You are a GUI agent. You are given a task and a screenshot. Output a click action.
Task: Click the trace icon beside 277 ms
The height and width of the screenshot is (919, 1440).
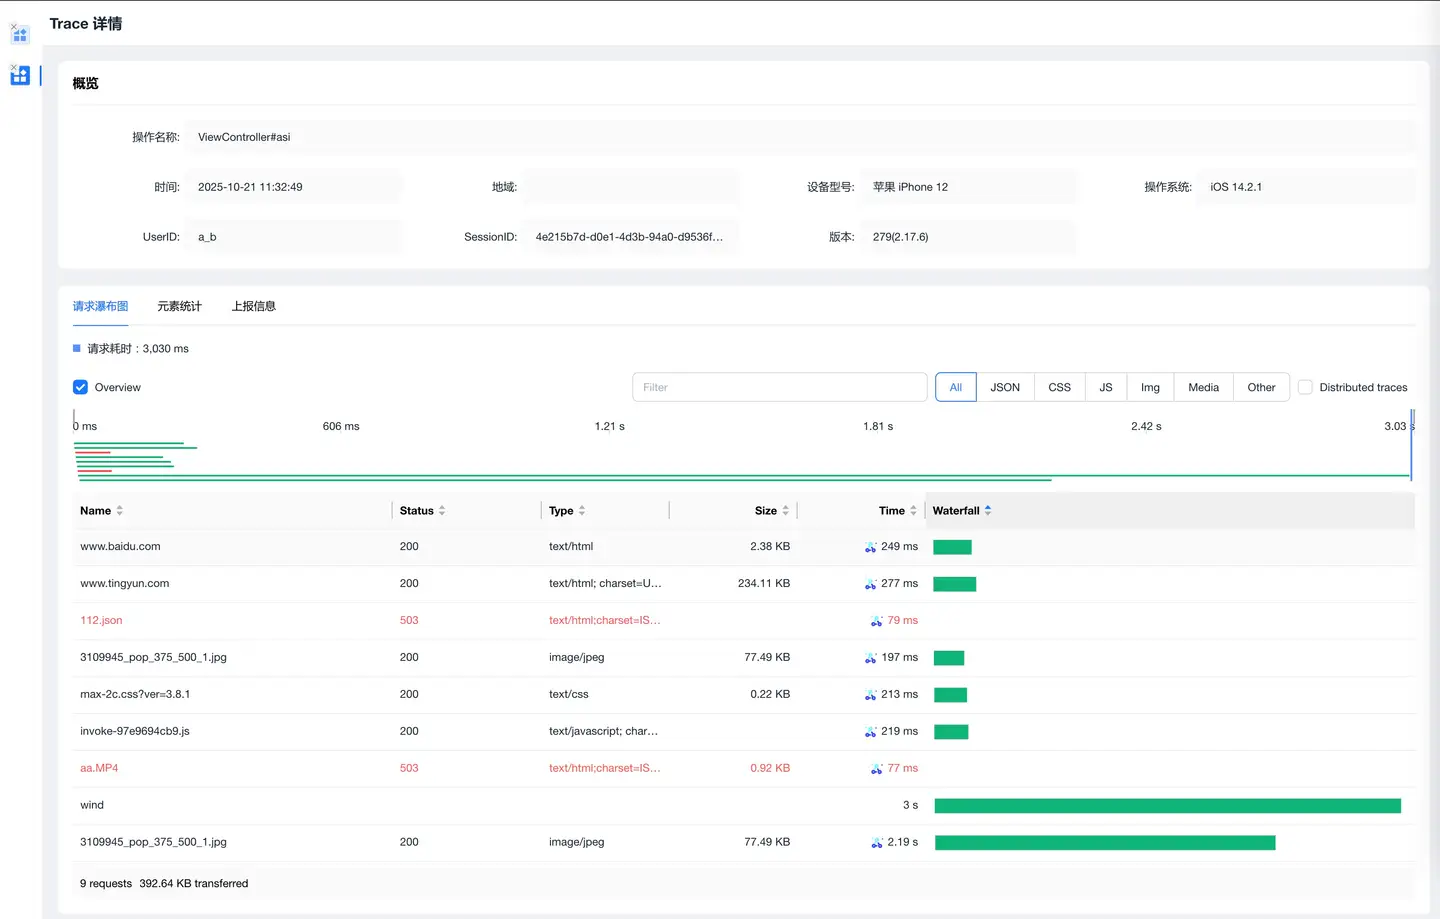(x=870, y=584)
